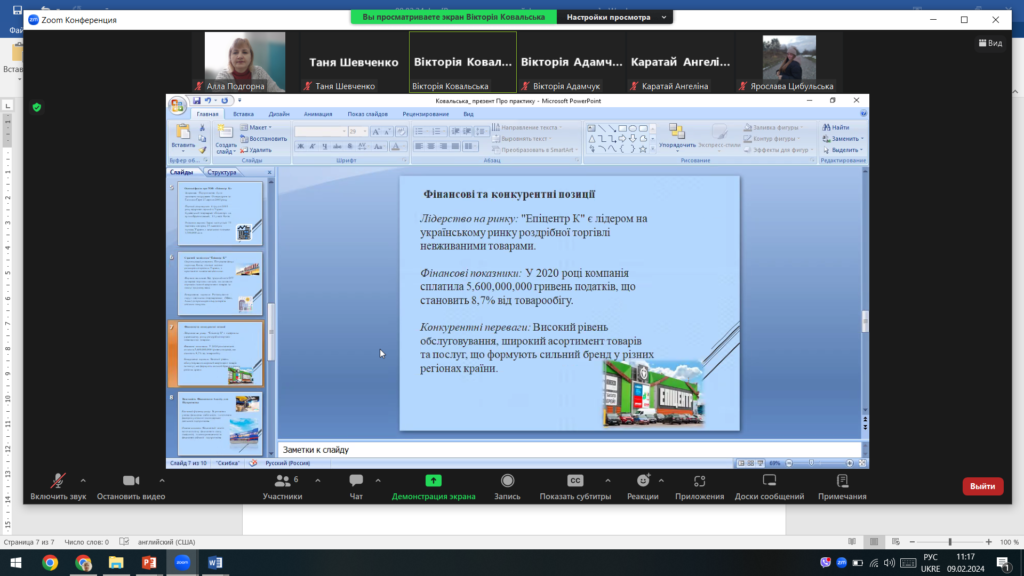The height and width of the screenshot is (576, 1024).
Task: Toggle bold in PowerPoint font group
Action: (300, 146)
